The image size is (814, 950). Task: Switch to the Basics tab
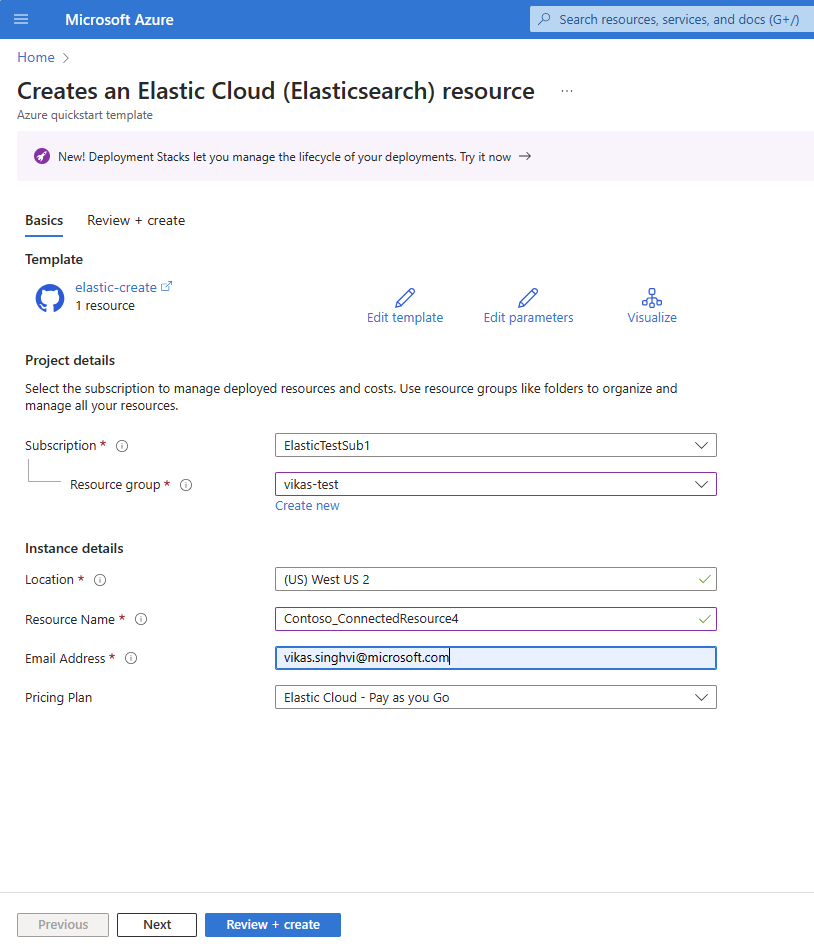coord(44,221)
